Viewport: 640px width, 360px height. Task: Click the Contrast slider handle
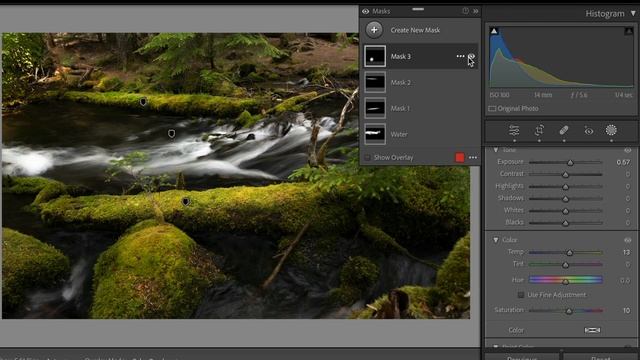(565, 175)
